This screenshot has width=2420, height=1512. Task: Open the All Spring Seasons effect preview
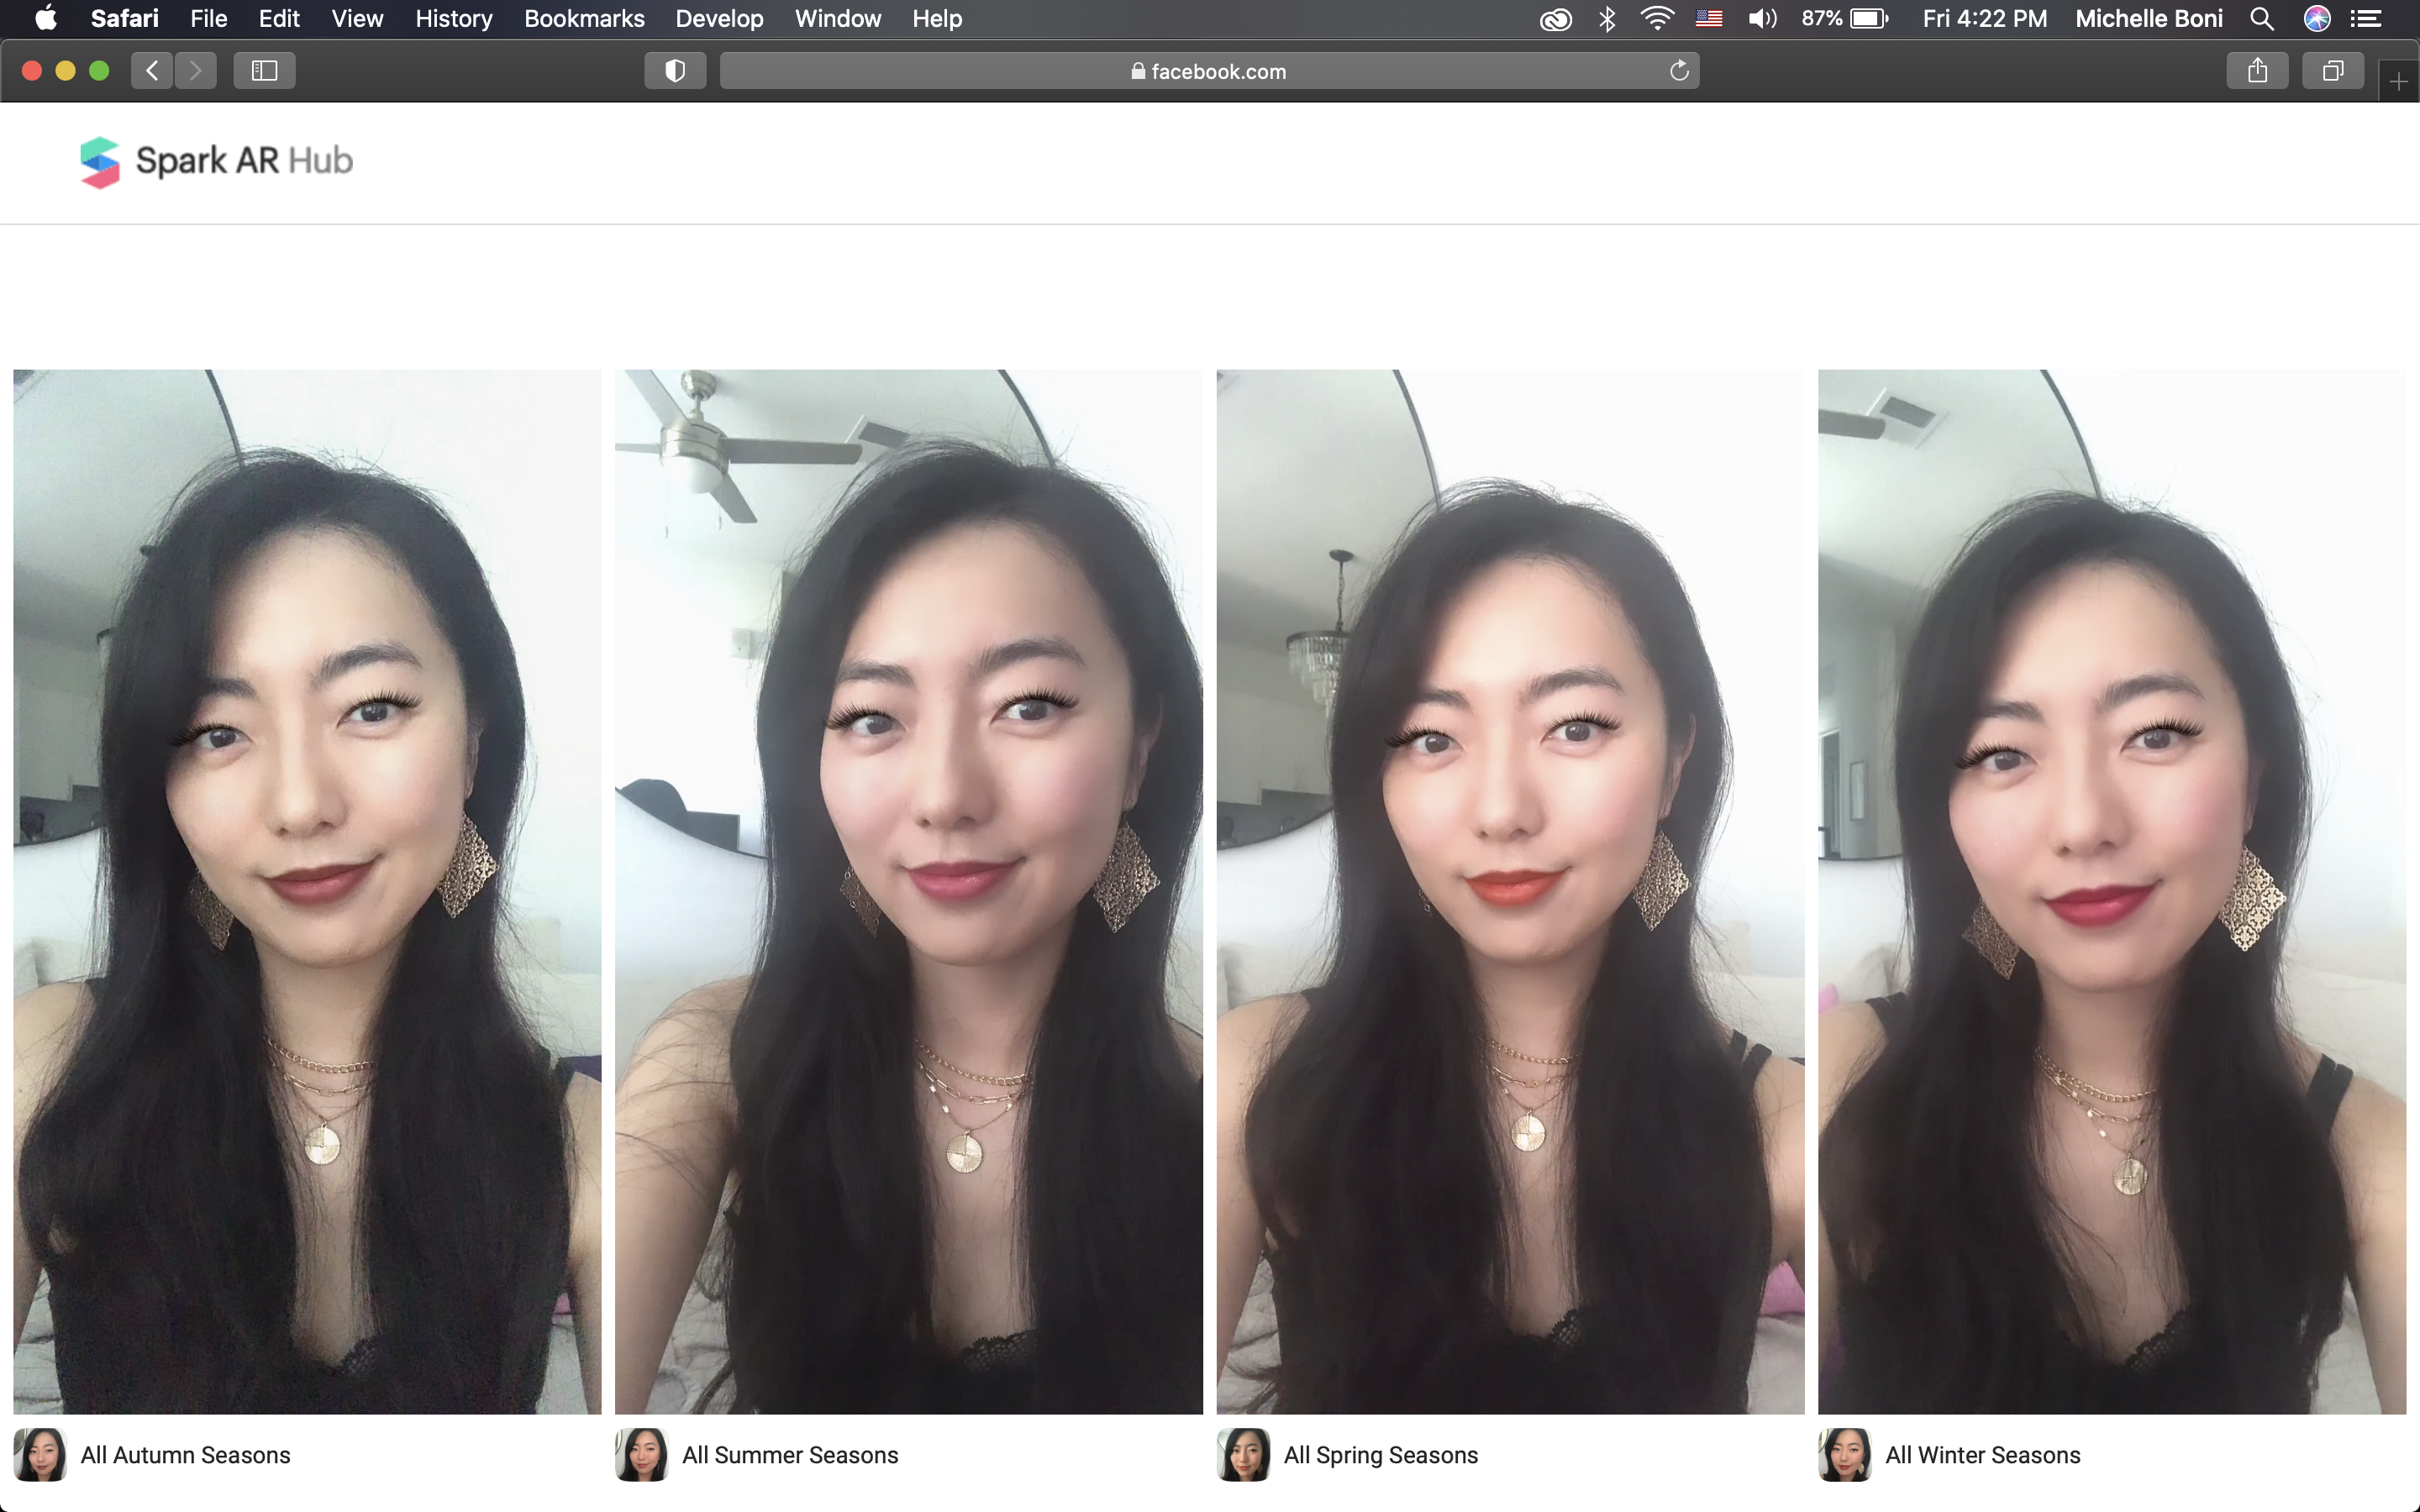click(1510, 891)
